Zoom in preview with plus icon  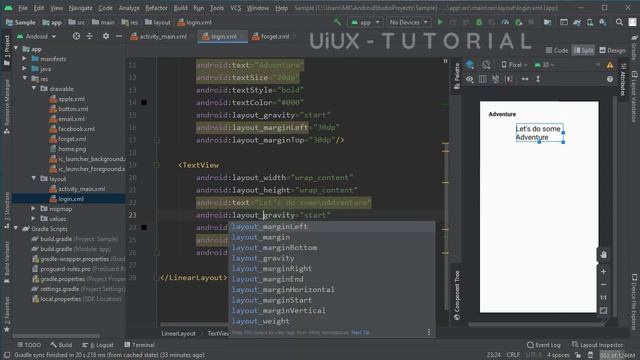(603, 271)
